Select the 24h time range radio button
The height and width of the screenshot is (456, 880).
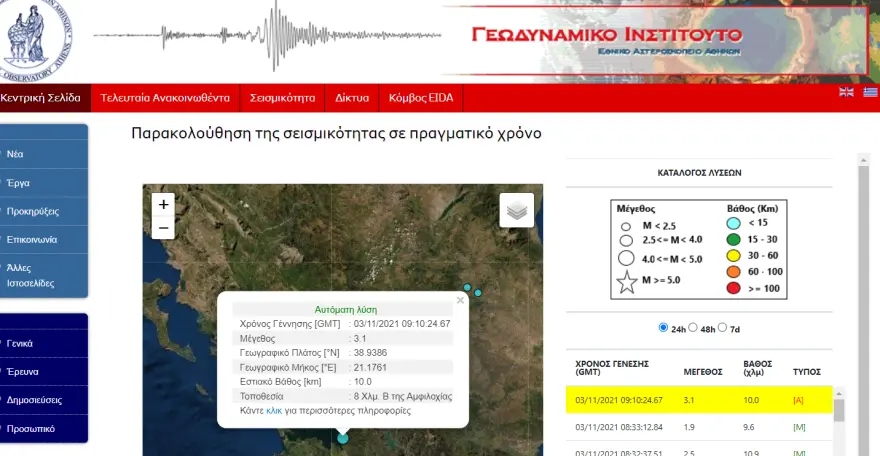coord(664,328)
